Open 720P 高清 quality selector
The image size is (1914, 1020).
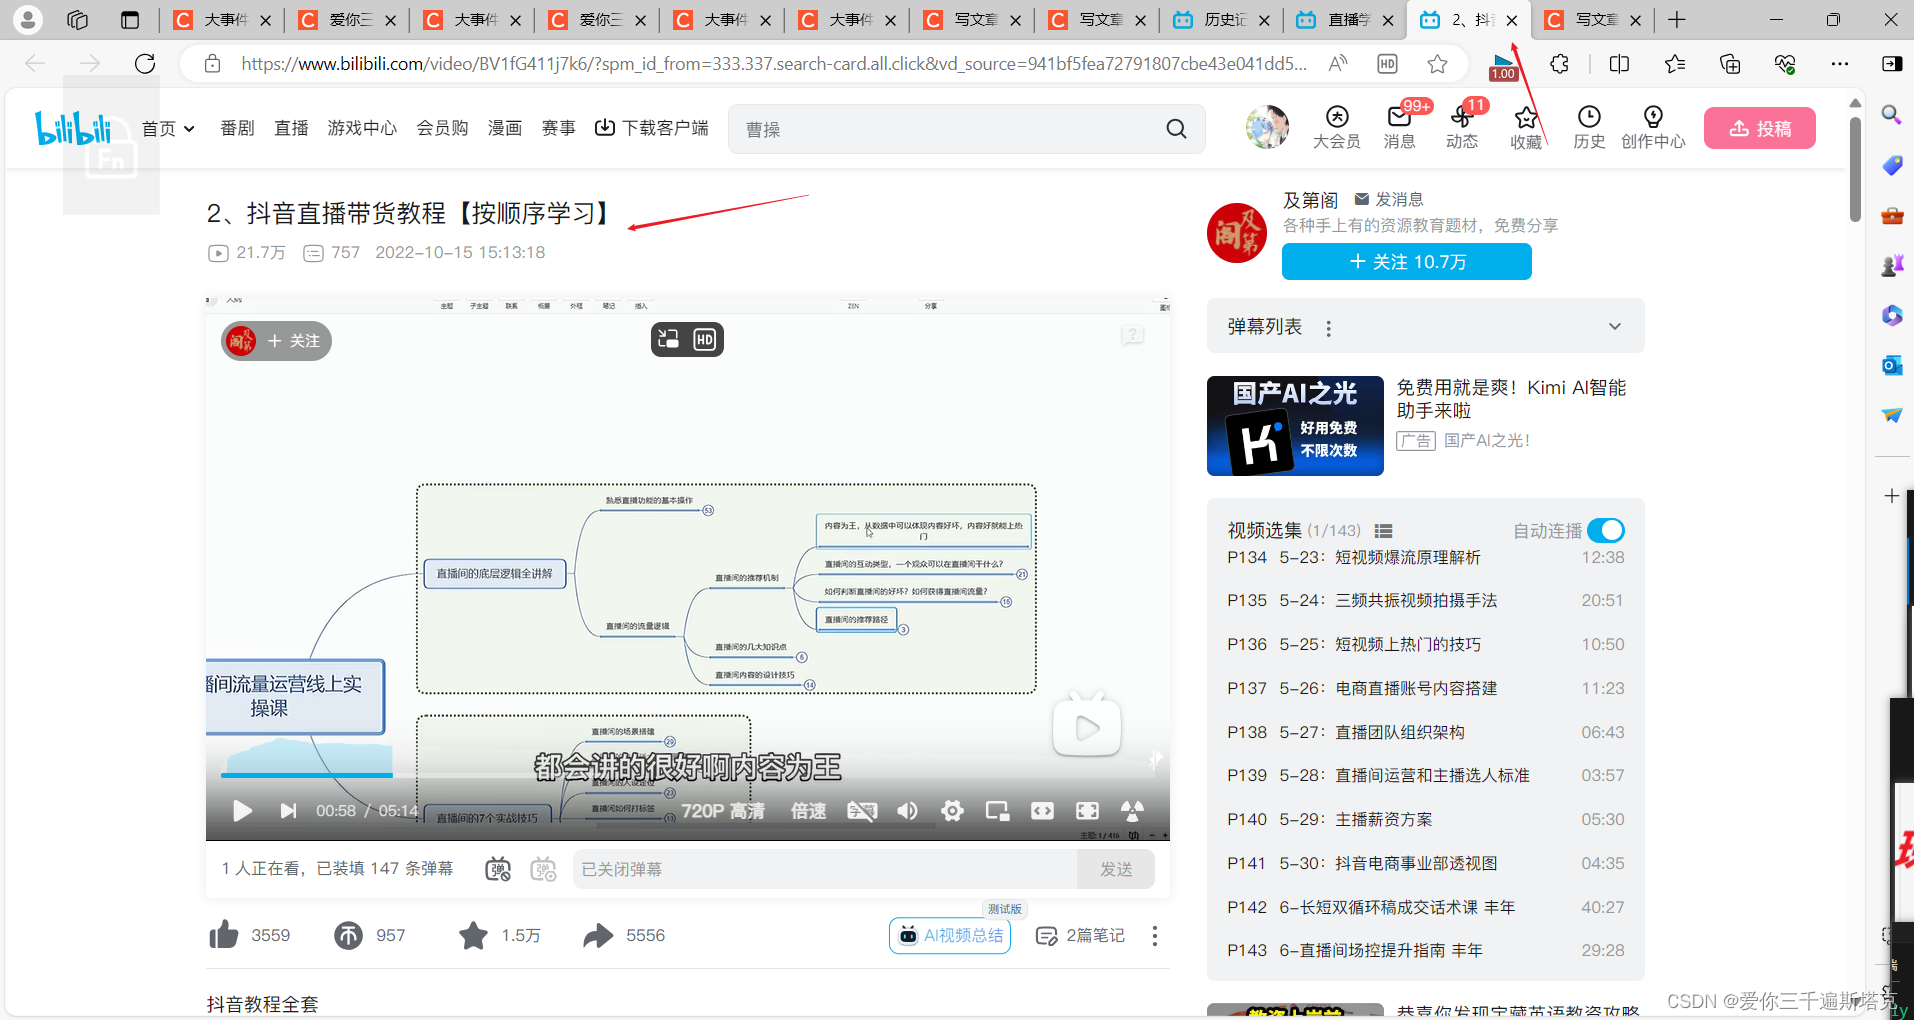point(723,811)
